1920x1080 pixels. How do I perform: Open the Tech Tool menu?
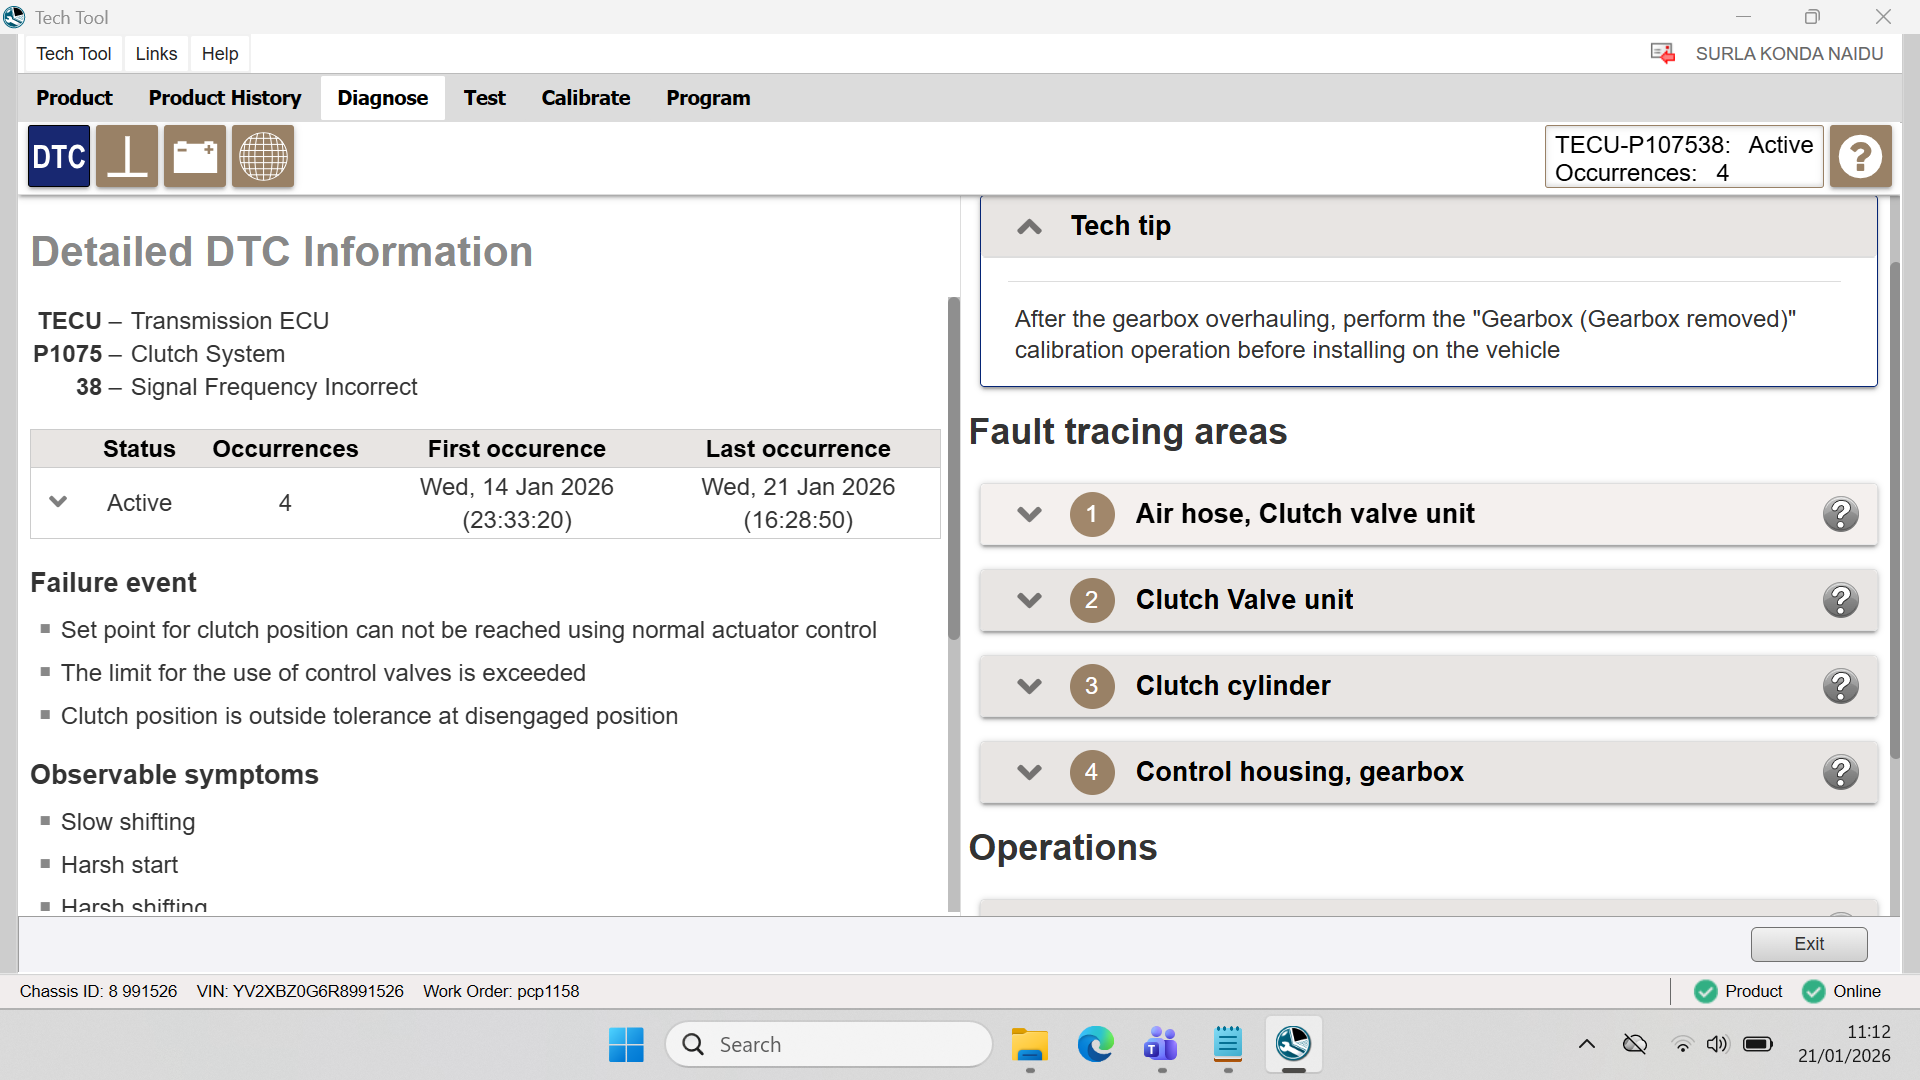click(74, 54)
